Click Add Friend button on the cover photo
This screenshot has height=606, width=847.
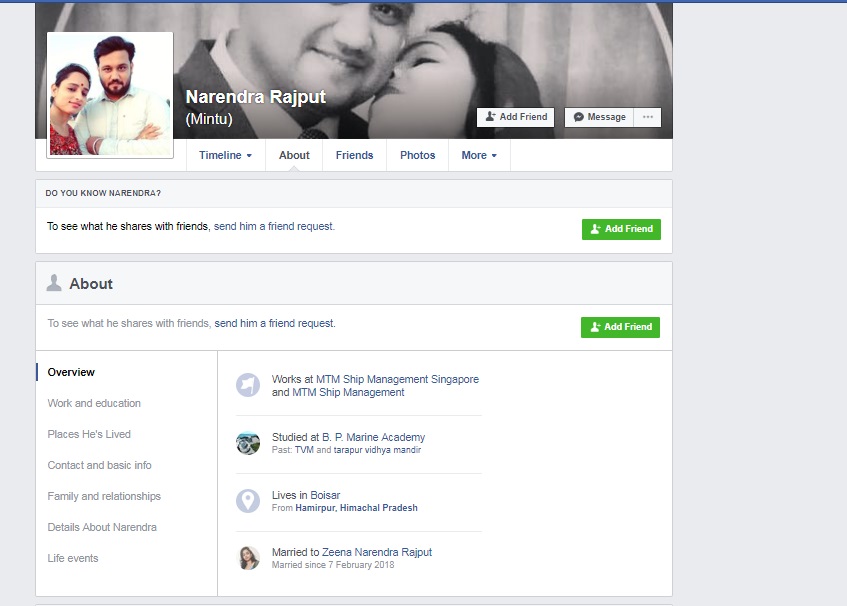pyautogui.click(x=515, y=117)
